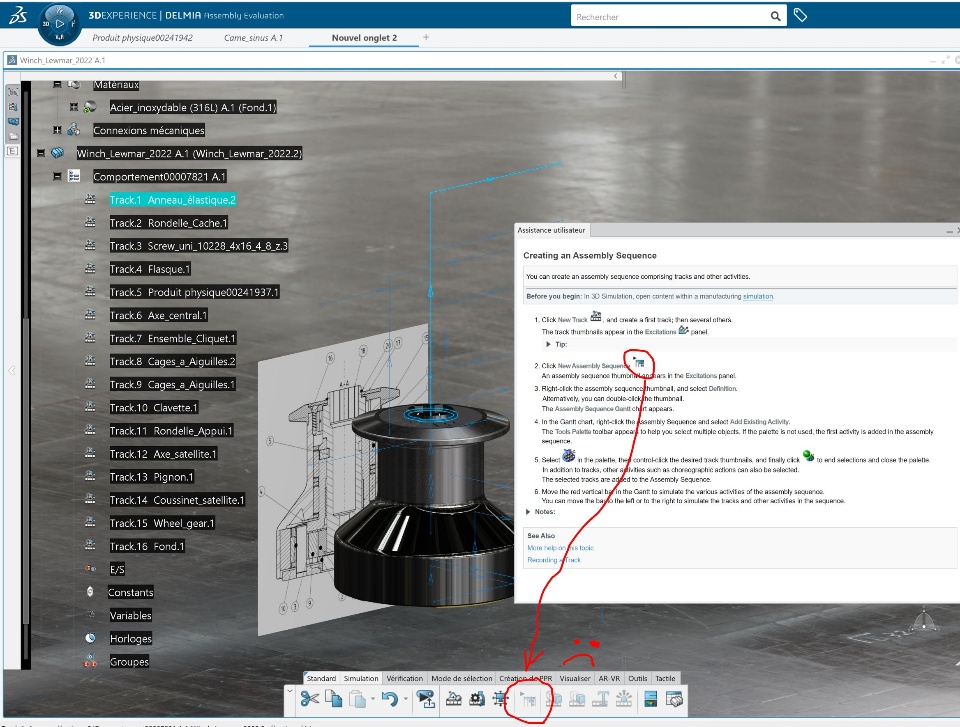Switch to the Came_sinus A.1 tab

pos(253,38)
